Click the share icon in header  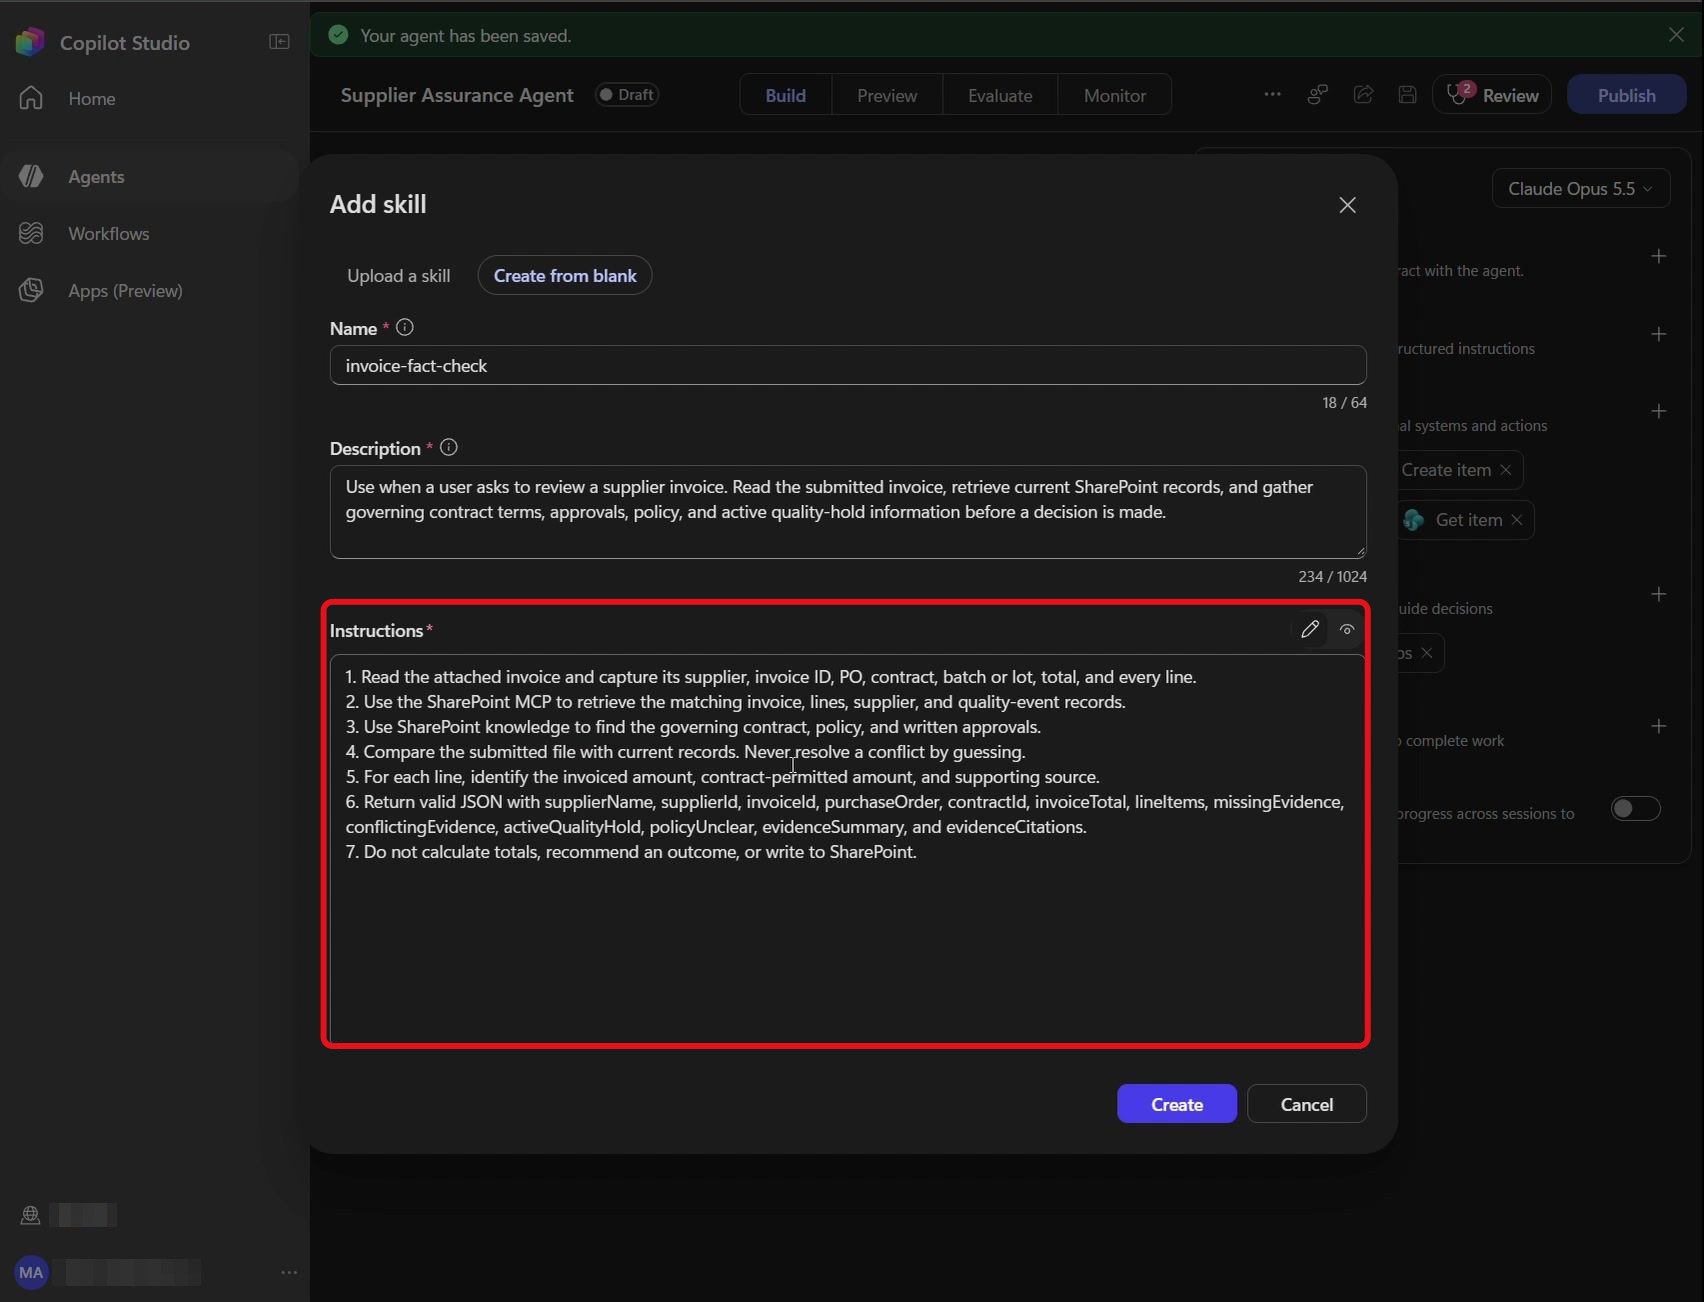click(1363, 94)
